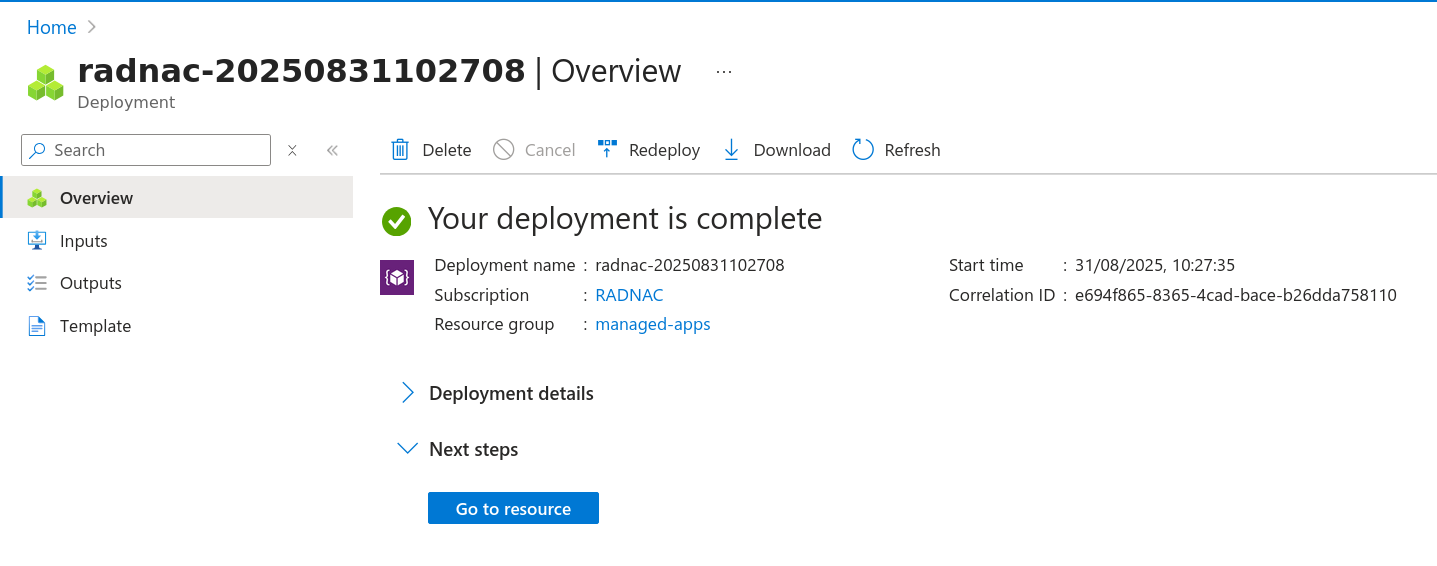
Task: Click the Delete trash can icon
Action: [400, 150]
